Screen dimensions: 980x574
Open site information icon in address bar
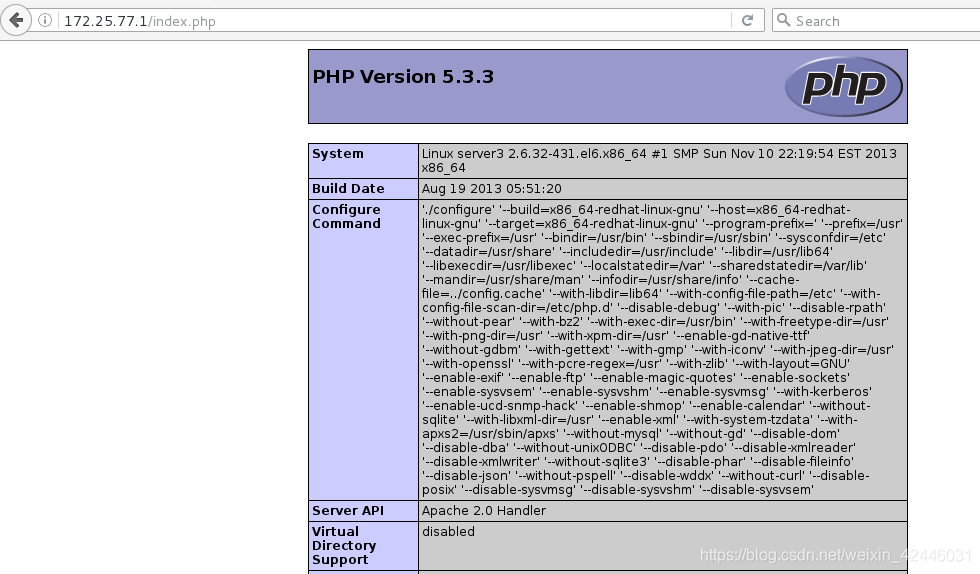coord(45,21)
